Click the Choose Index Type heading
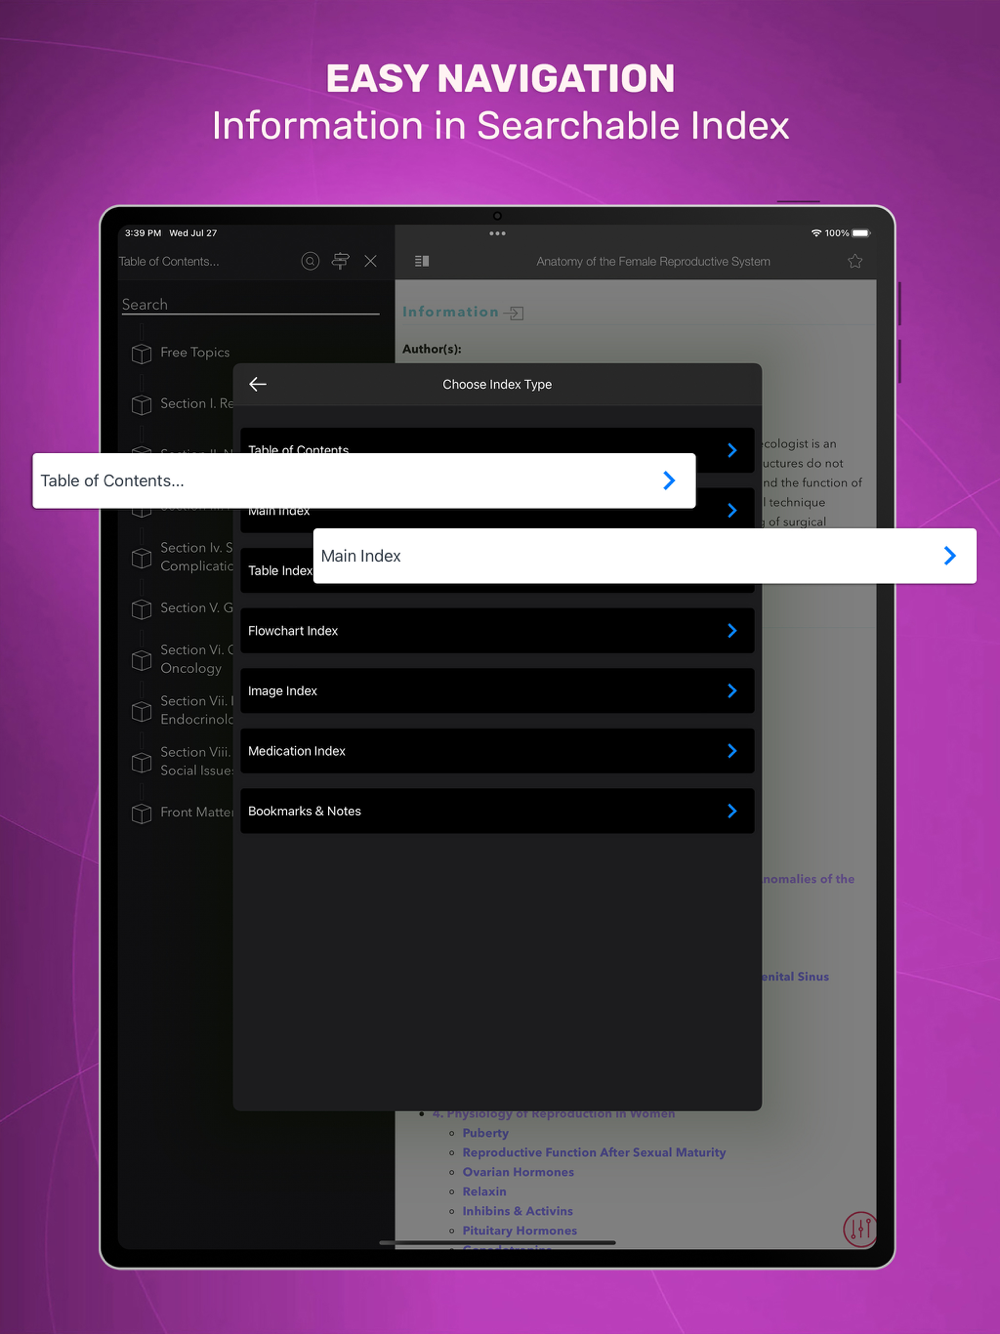1000x1334 pixels. pyautogui.click(x=497, y=384)
